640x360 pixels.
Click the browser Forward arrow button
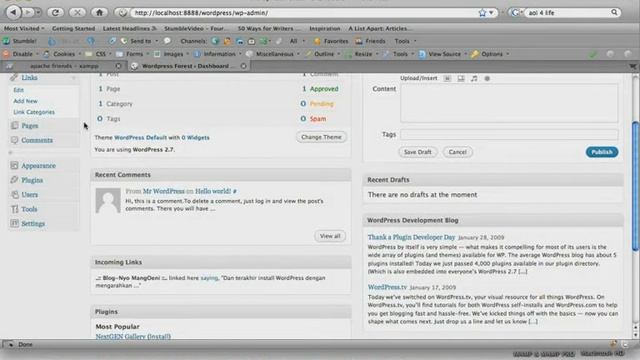click(x=28, y=13)
